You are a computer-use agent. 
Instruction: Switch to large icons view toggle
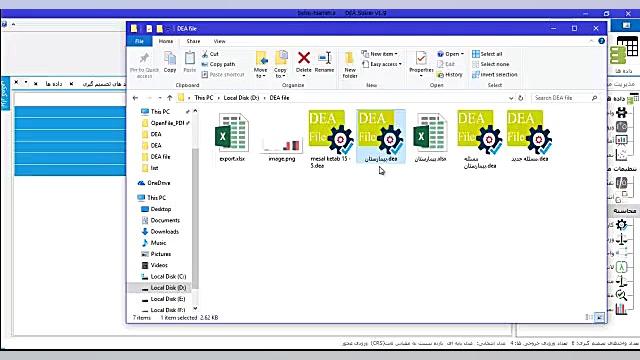coord(599,317)
